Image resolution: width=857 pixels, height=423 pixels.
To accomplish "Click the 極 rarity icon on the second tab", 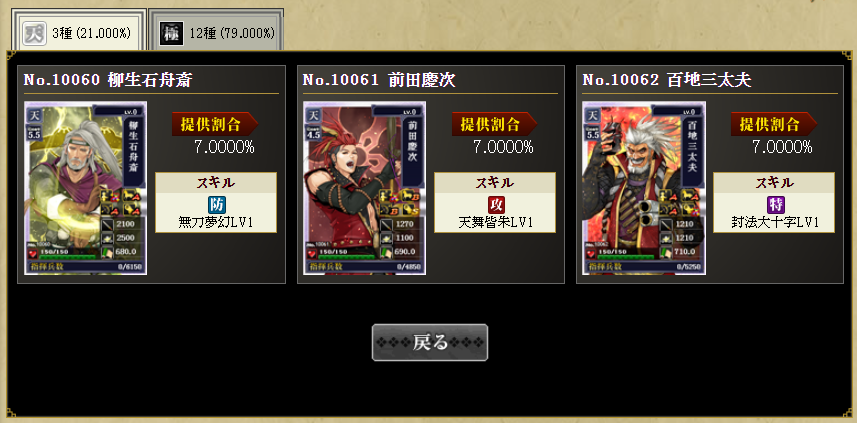I will point(171,34).
